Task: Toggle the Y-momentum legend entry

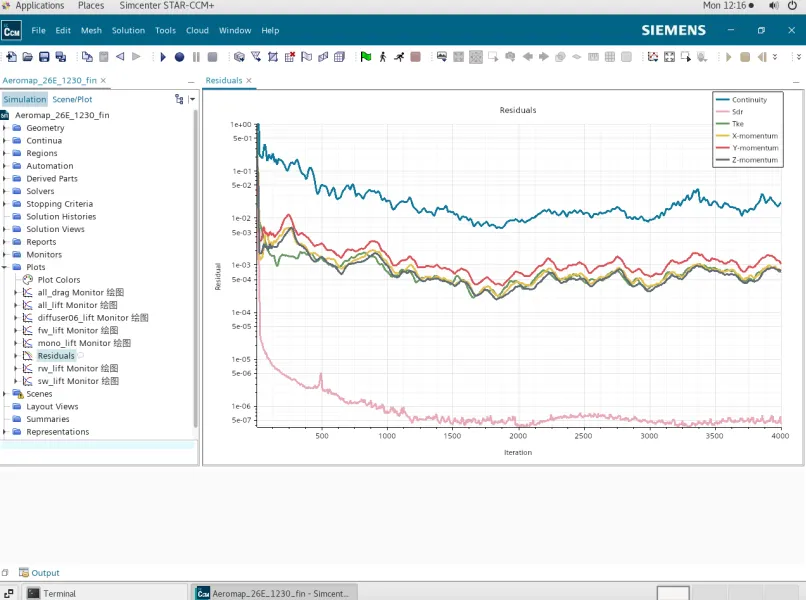Action: pyautogui.click(x=754, y=148)
